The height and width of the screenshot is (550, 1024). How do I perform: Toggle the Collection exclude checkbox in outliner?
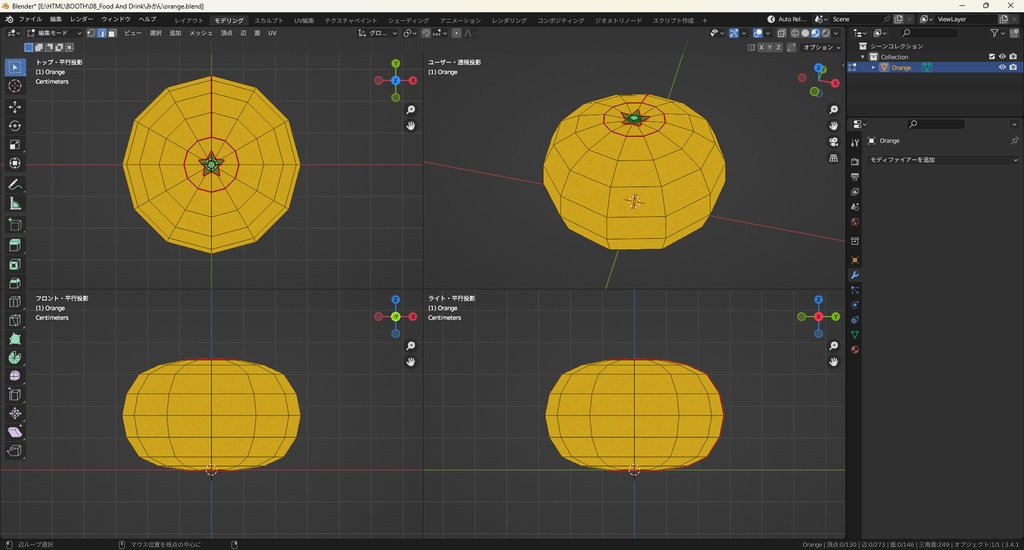992,57
